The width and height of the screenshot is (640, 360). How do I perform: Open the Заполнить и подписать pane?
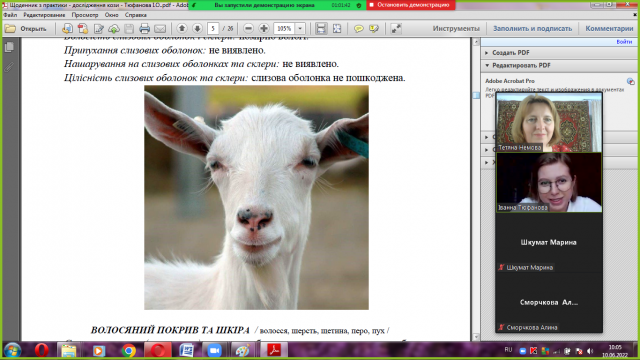532,29
